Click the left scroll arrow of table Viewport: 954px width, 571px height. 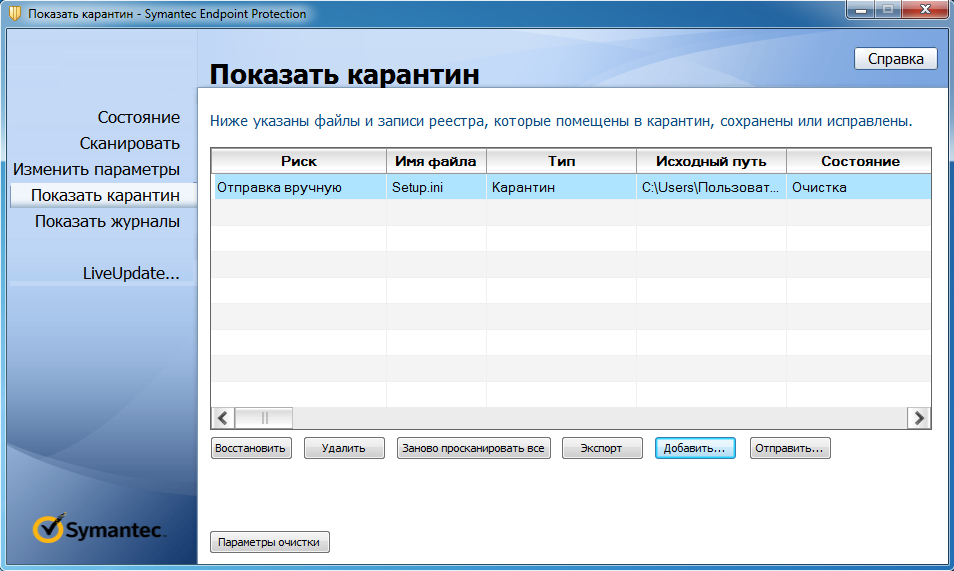[x=223, y=418]
